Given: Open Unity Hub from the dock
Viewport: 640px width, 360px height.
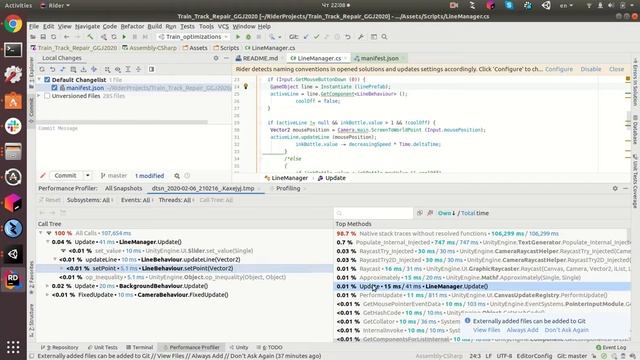Looking at the screenshot, I should click(x=13, y=254).
